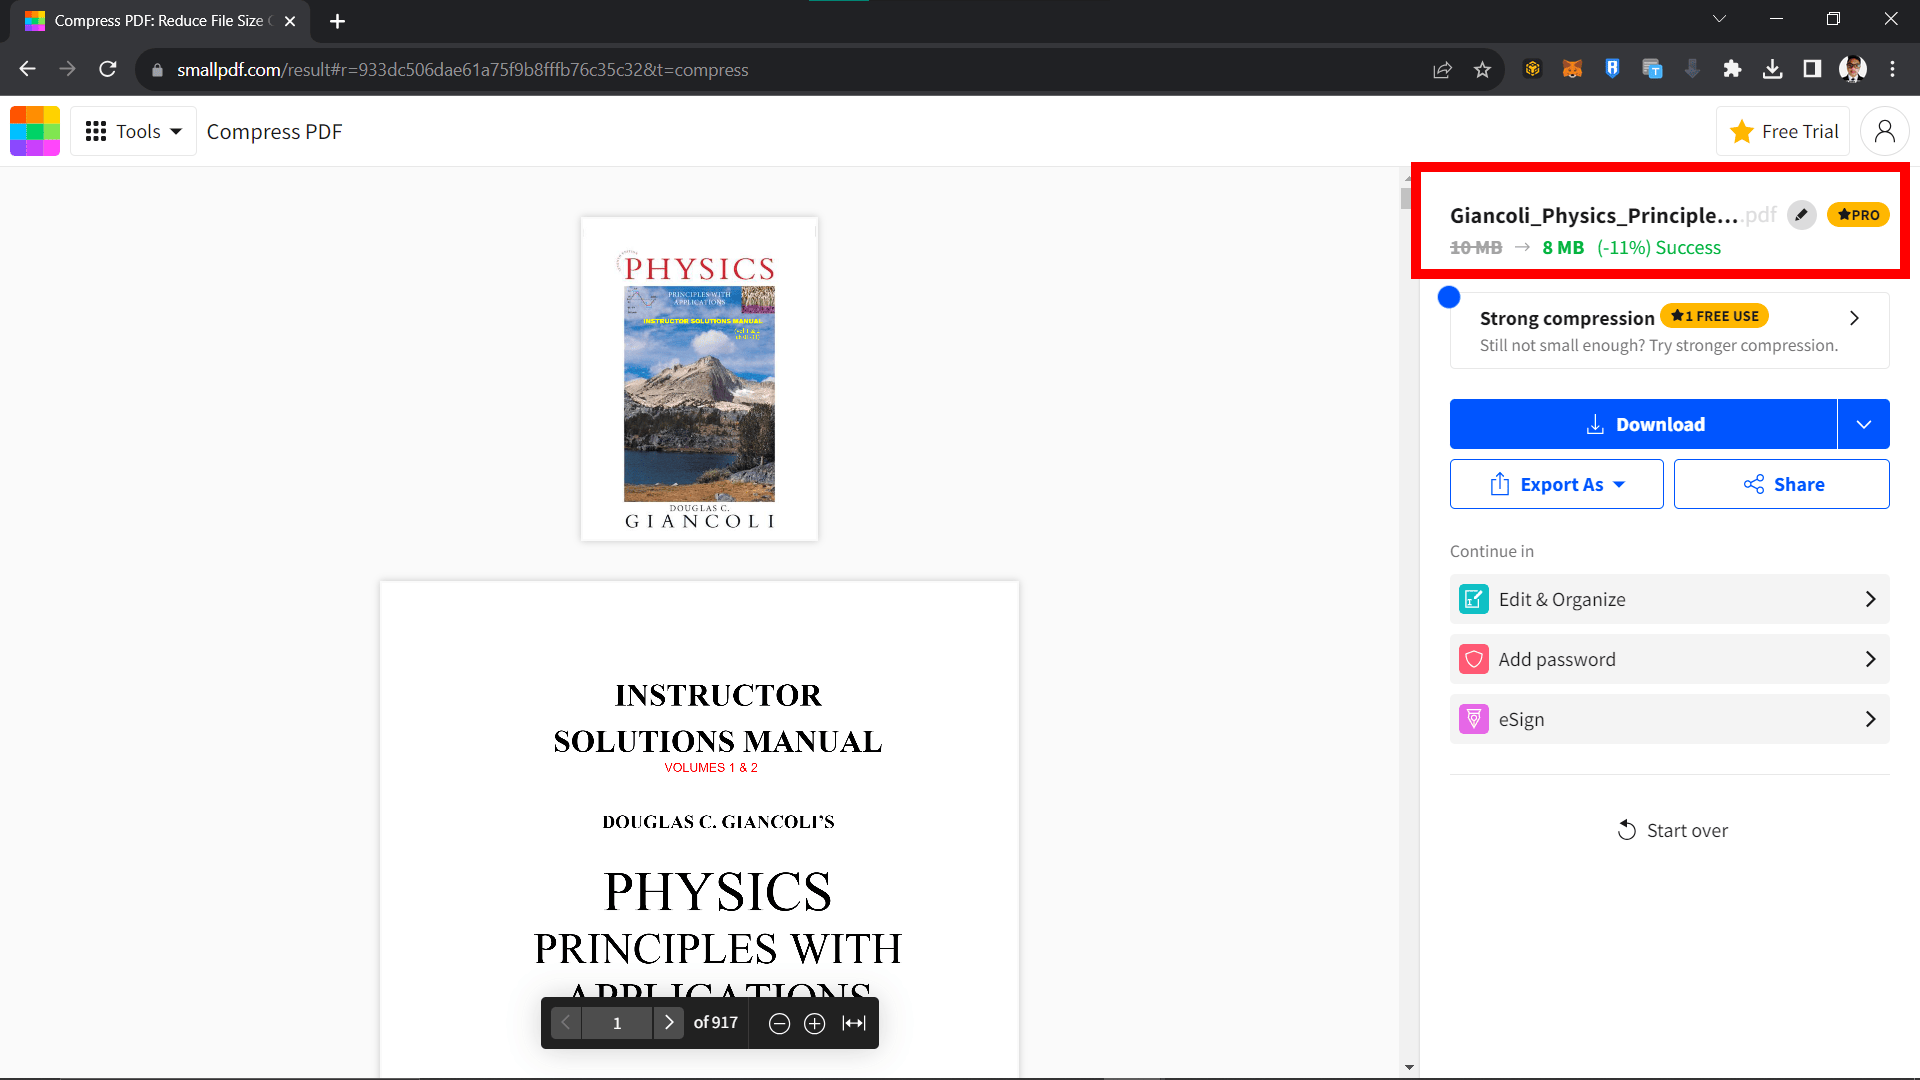Image resolution: width=1920 pixels, height=1080 pixels.
Task: Open the Share options
Action: coord(1781,484)
